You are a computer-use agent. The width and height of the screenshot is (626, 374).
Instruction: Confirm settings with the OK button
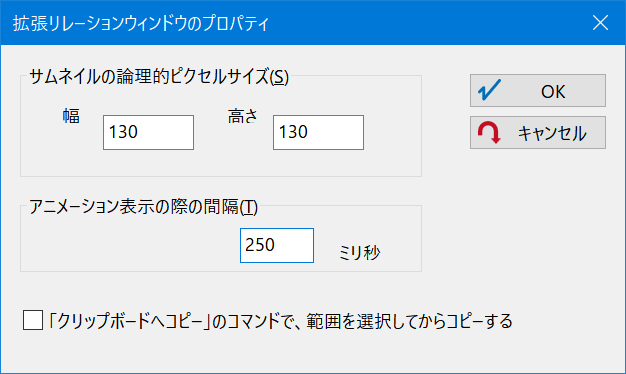[x=538, y=91]
